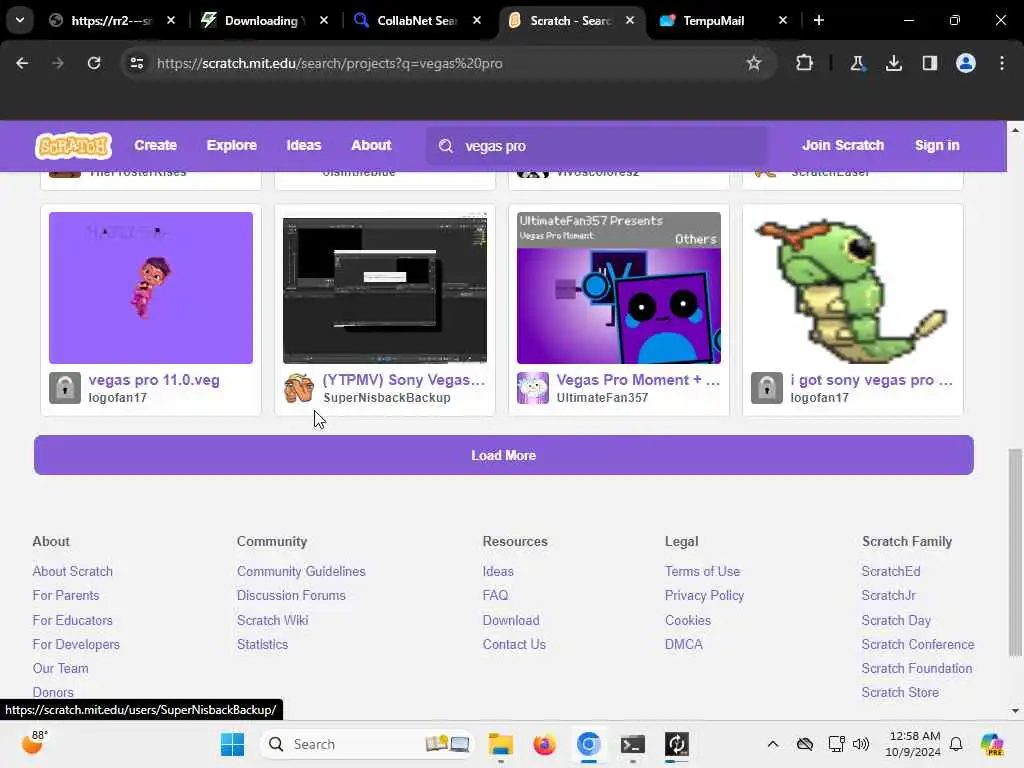Go back to the previous page
The width and height of the screenshot is (1024, 768).
pos(22,63)
